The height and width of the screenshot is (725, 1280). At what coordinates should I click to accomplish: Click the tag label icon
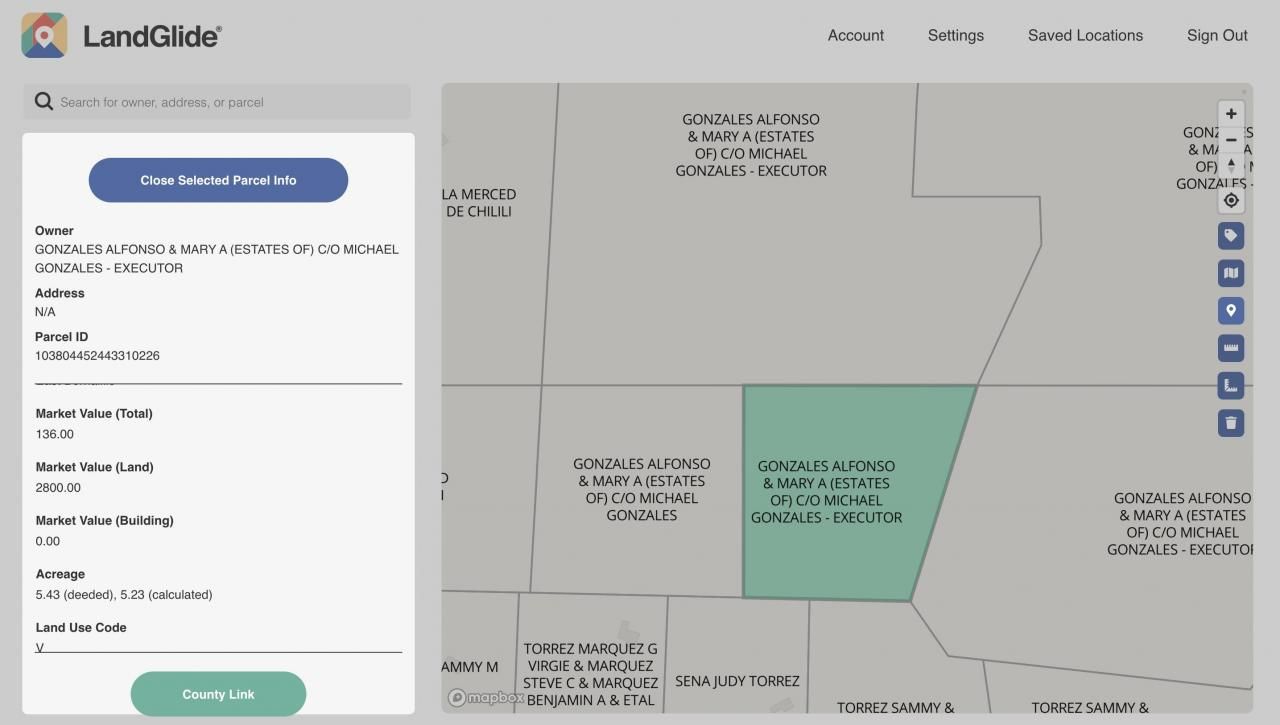click(1231, 236)
